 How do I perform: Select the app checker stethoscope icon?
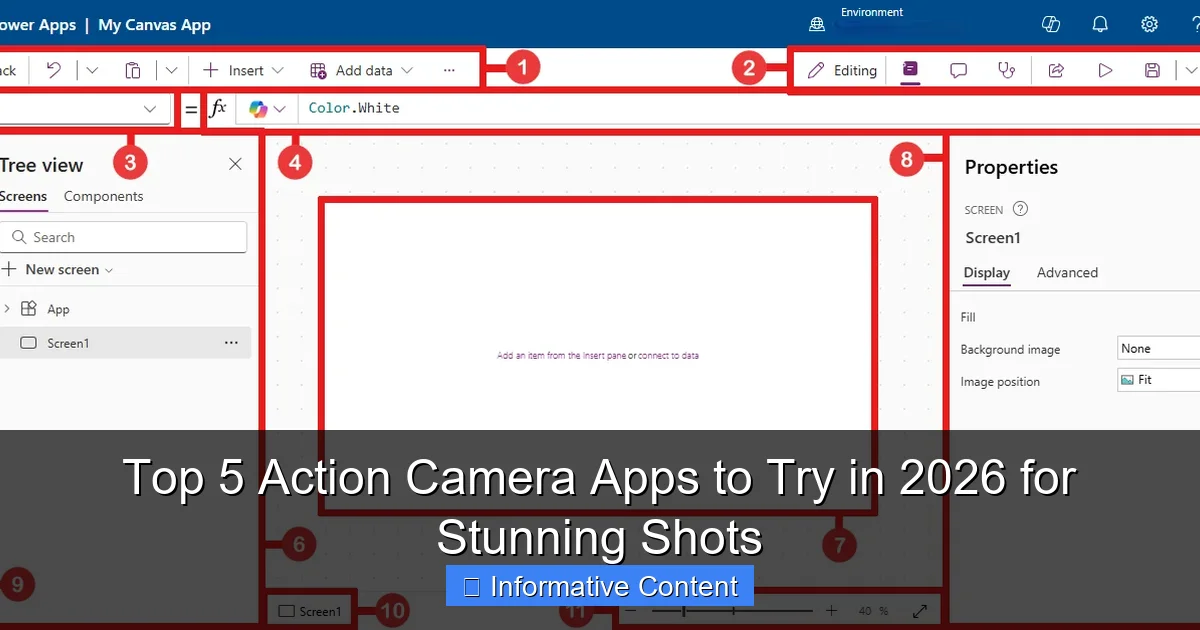[1007, 70]
